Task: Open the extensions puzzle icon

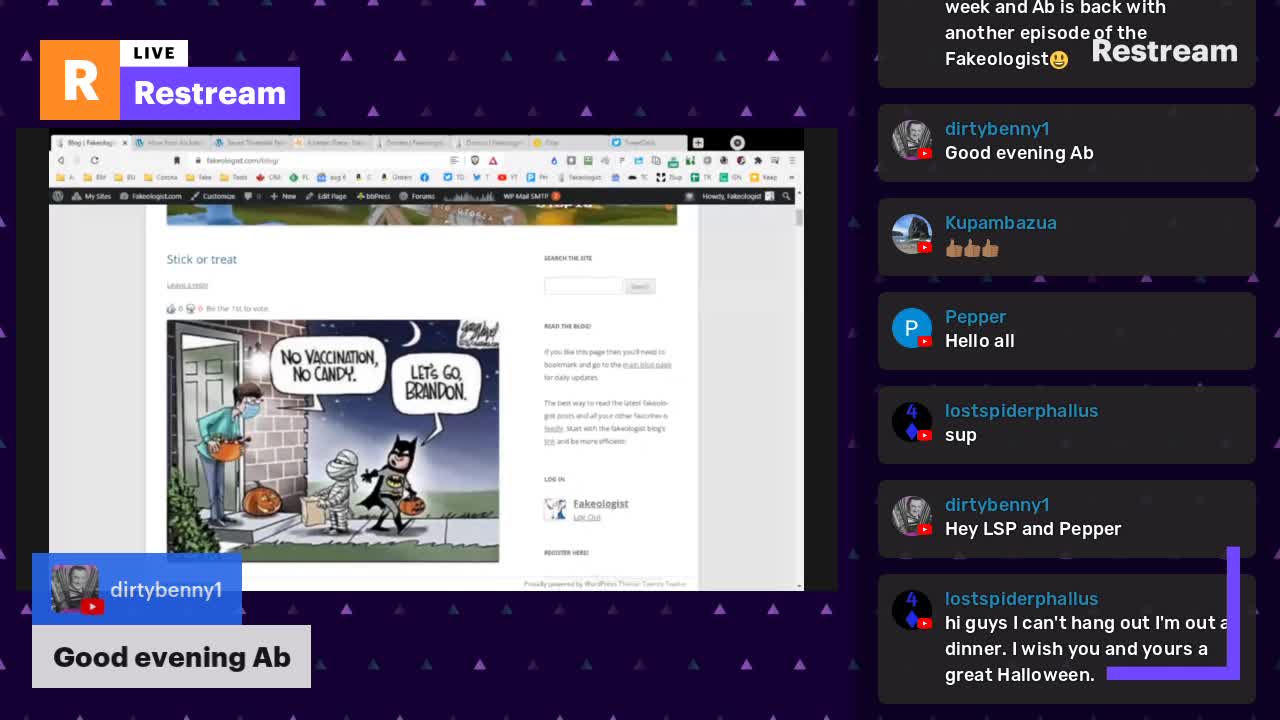Action: pos(758,160)
